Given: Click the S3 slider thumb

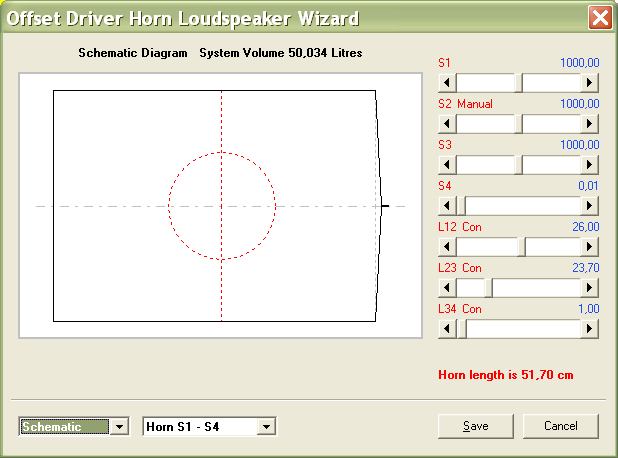Looking at the screenshot, I should [x=519, y=165].
